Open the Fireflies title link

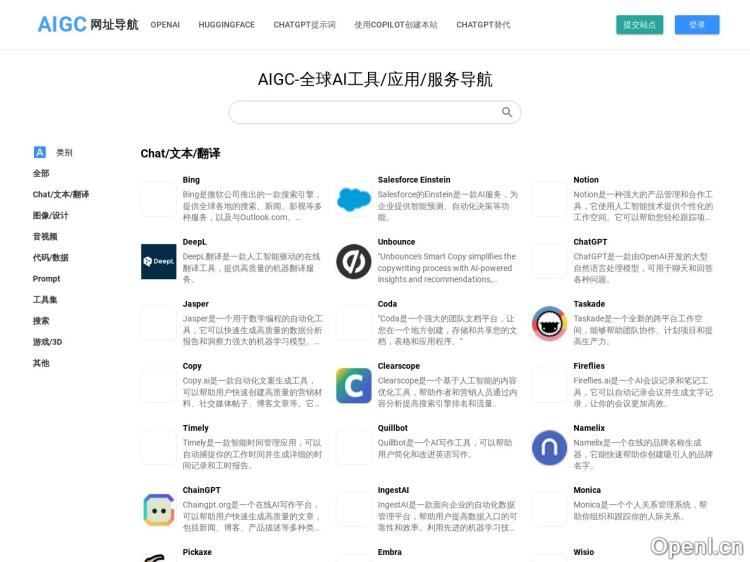click(x=589, y=366)
